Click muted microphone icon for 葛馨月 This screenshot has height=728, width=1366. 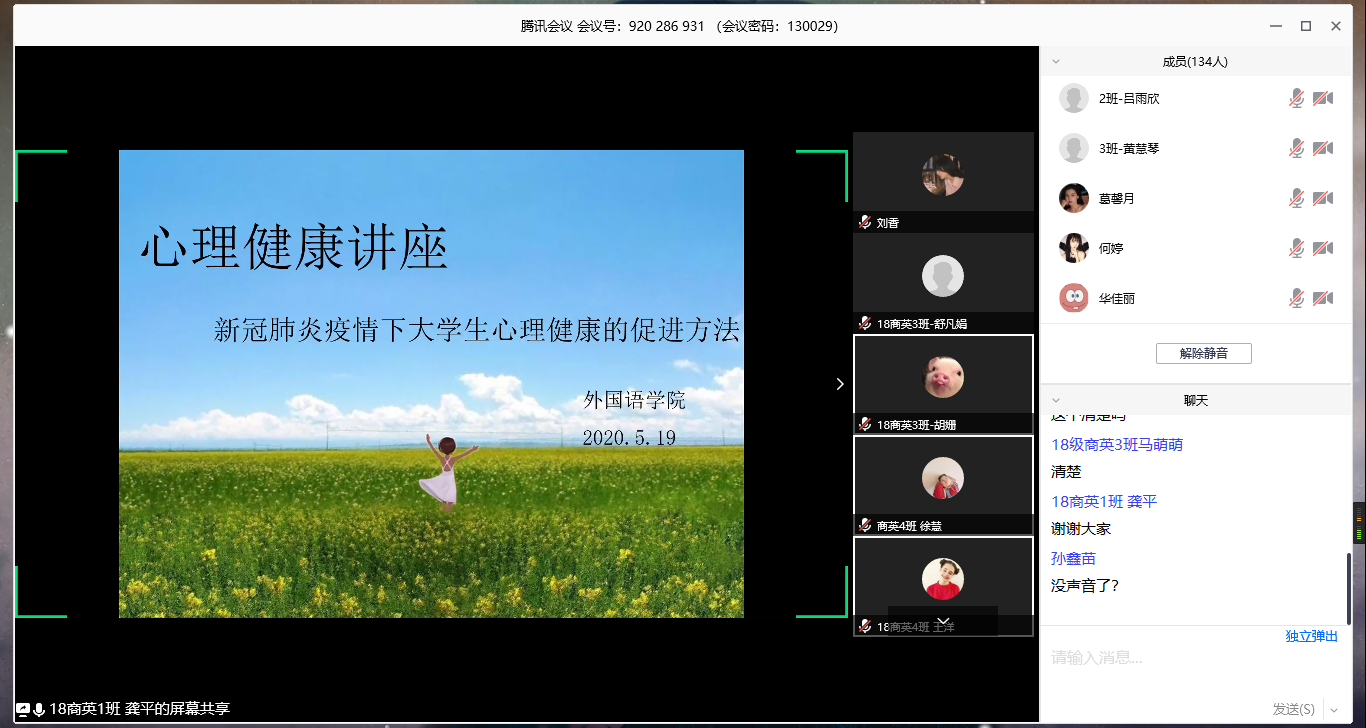coord(1296,198)
